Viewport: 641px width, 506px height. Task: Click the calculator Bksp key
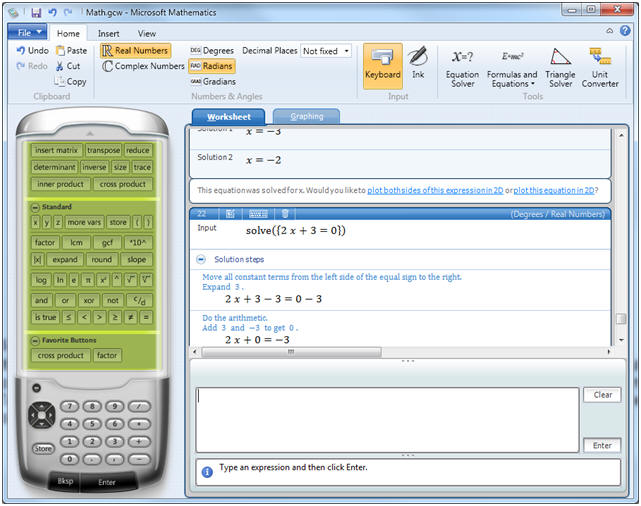(65, 481)
